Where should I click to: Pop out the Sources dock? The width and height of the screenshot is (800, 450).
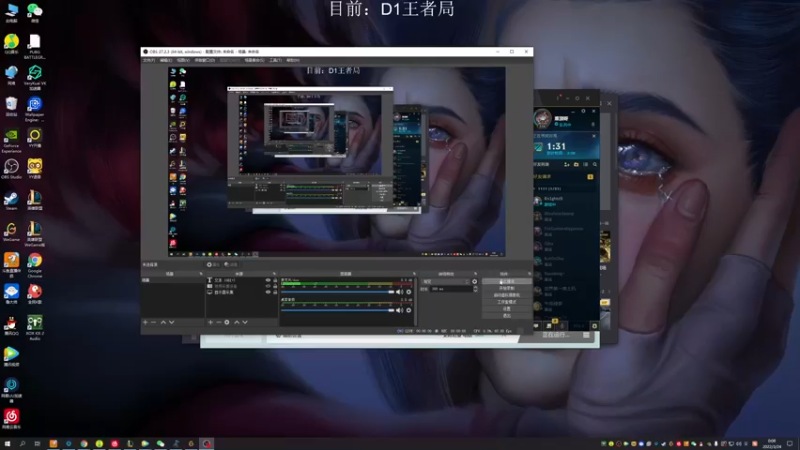[274, 274]
